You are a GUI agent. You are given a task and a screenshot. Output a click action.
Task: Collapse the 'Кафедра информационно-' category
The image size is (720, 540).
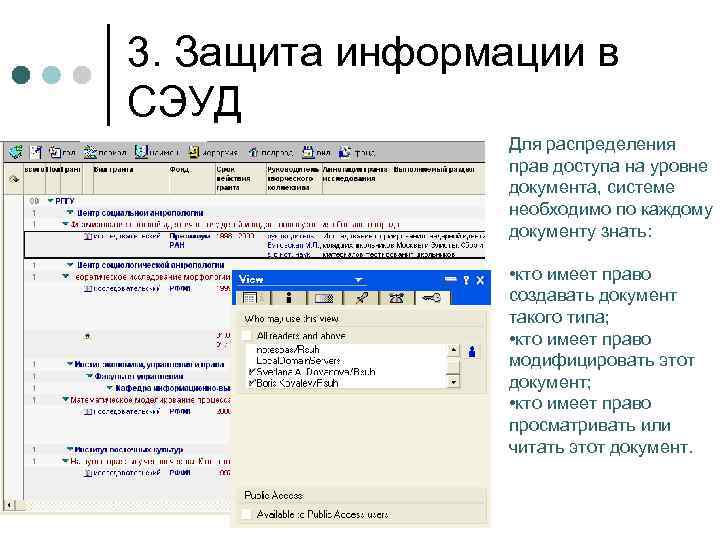coord(109,388)
